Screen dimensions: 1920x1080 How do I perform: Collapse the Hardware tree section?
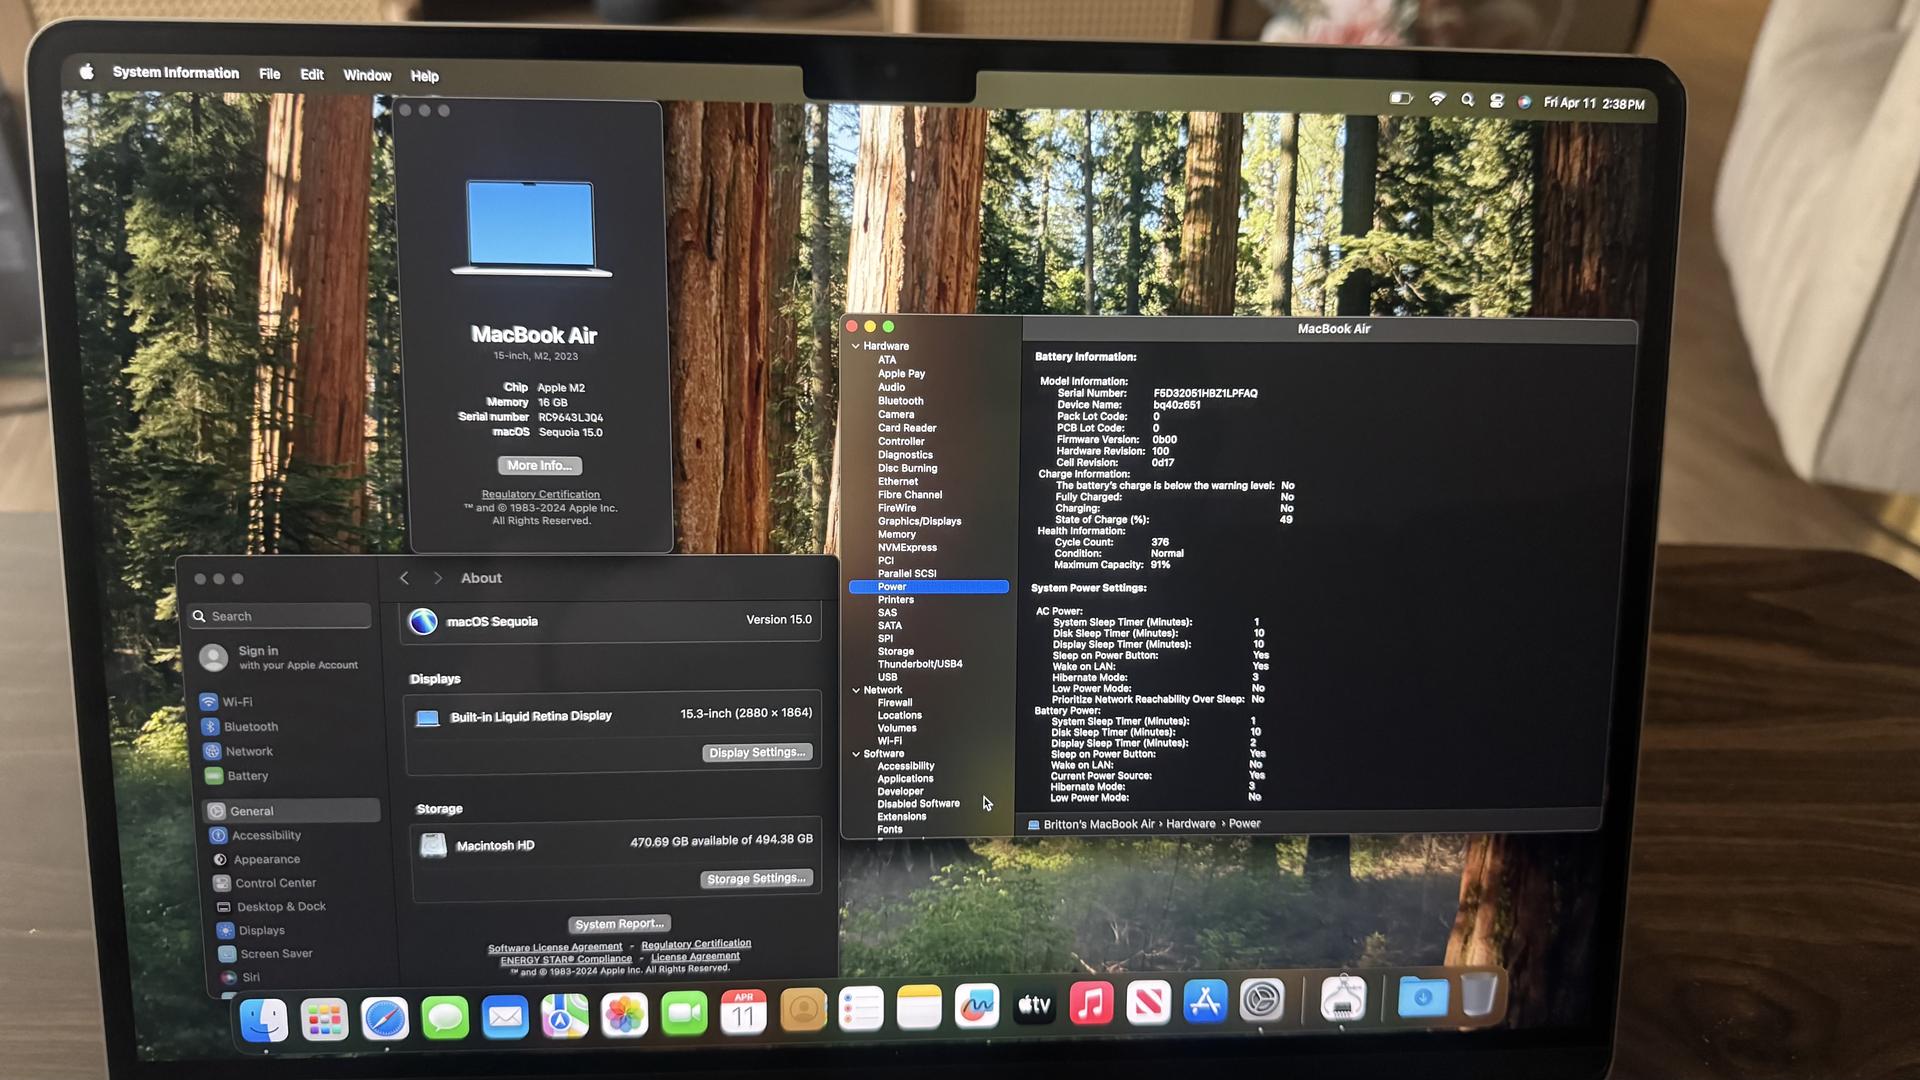point(856,346)
